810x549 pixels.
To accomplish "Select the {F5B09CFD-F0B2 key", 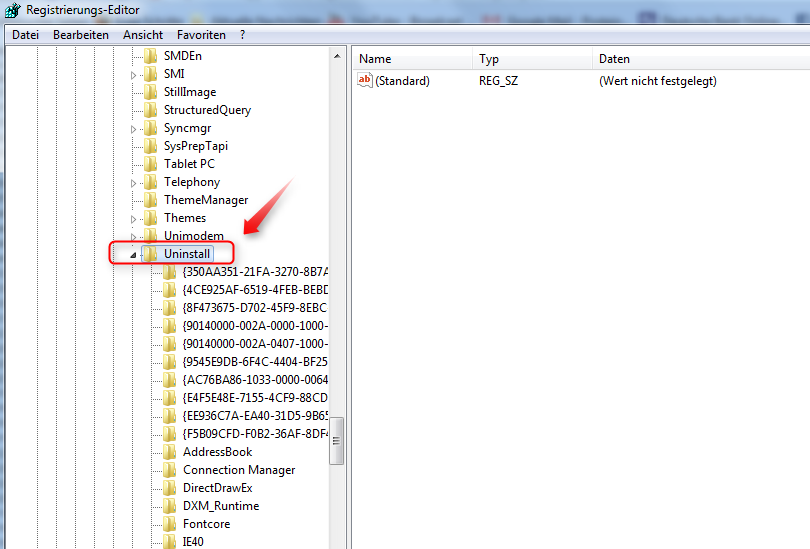I will [x=255, y=434].
